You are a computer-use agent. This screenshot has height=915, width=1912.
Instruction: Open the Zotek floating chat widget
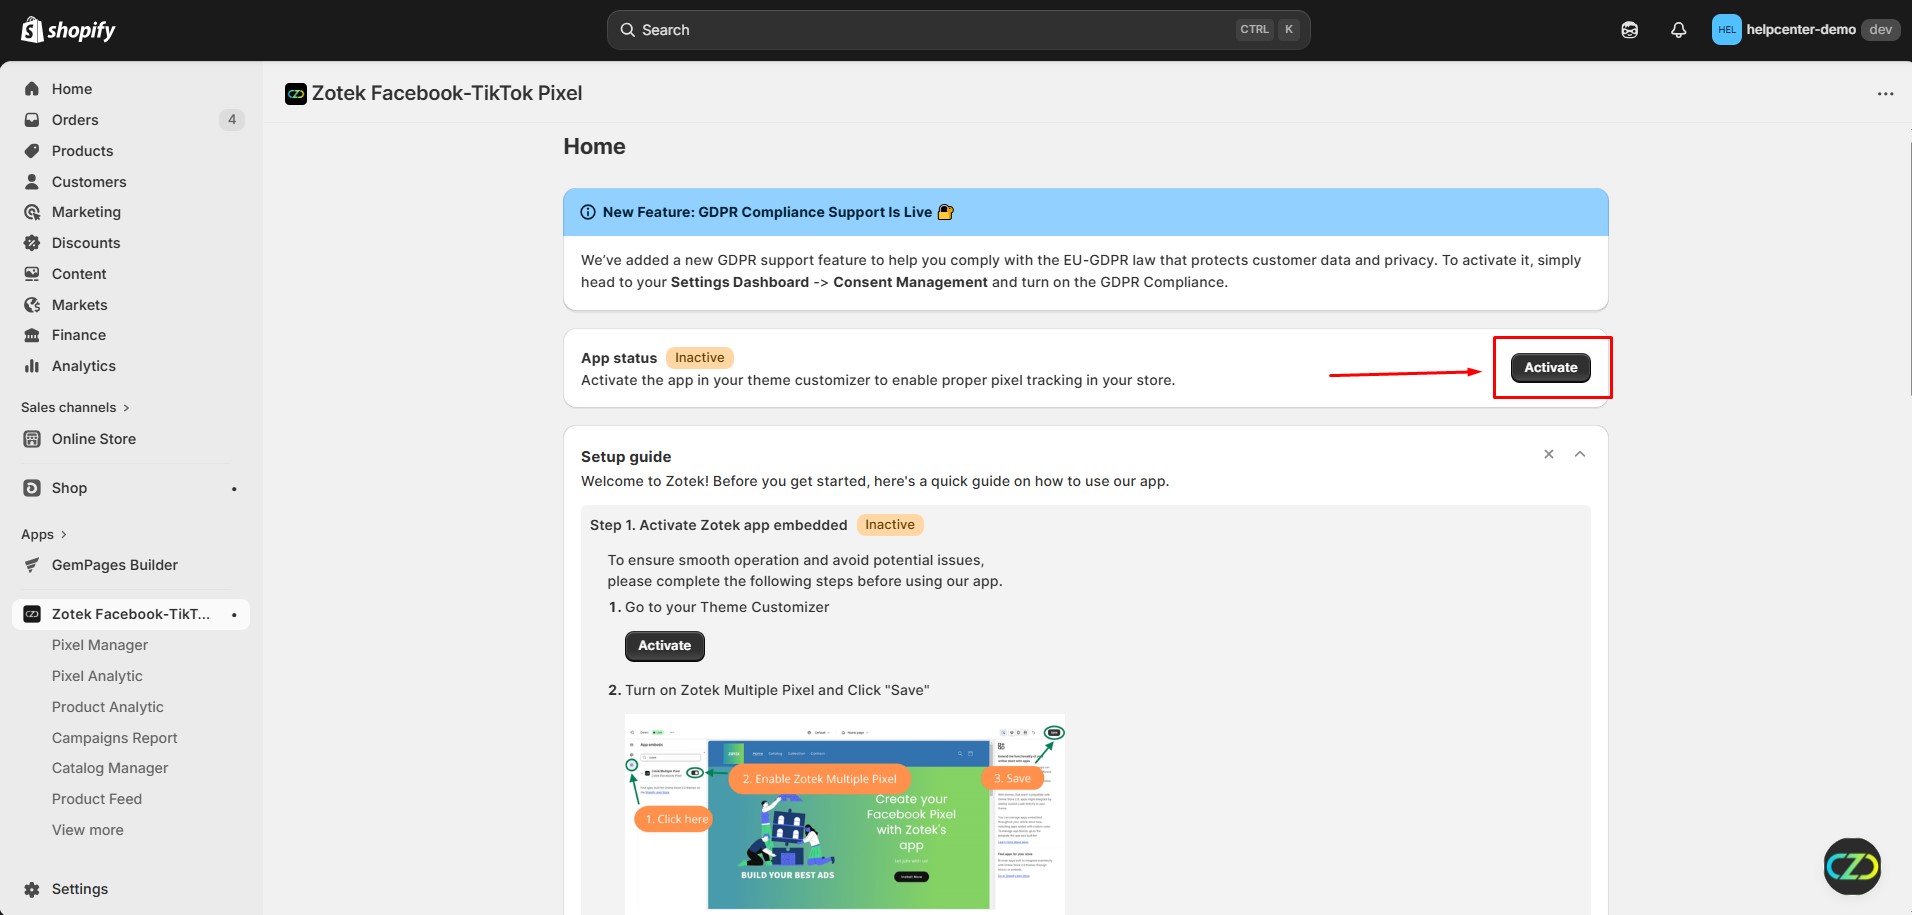click(x=1852, y=866)
